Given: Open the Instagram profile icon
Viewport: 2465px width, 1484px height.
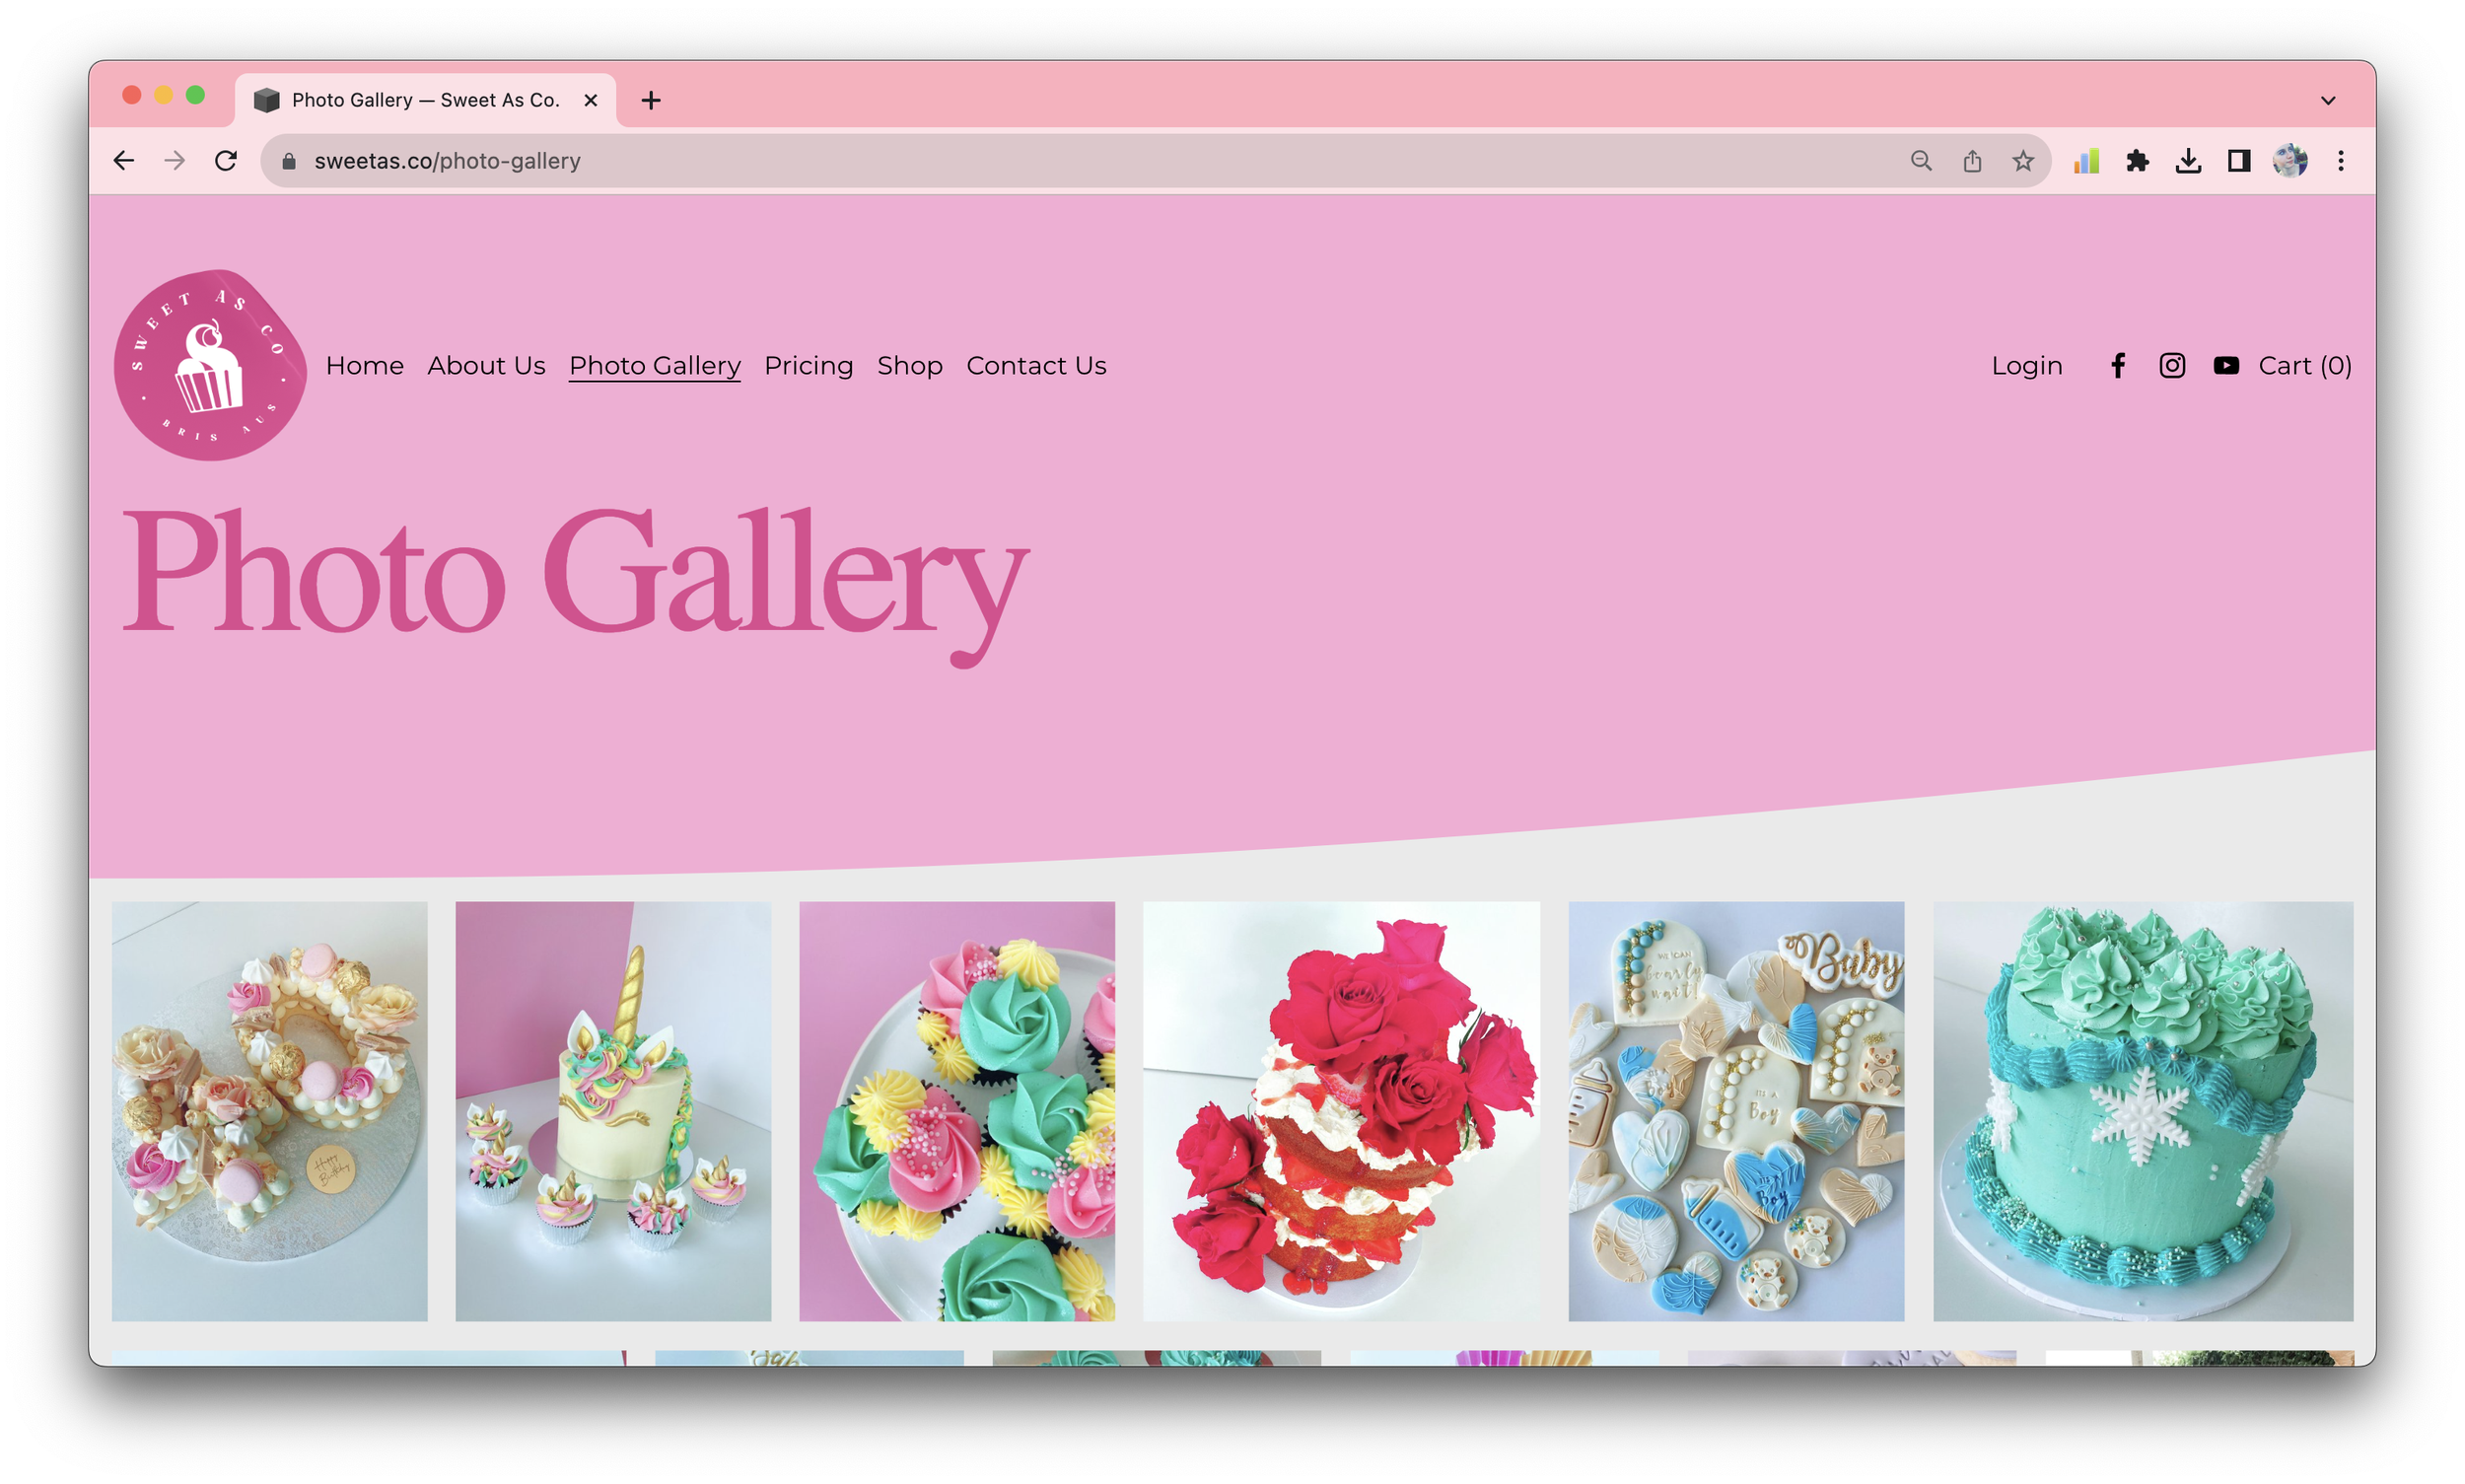Looking at the screenshot, I should [2172, 365].
